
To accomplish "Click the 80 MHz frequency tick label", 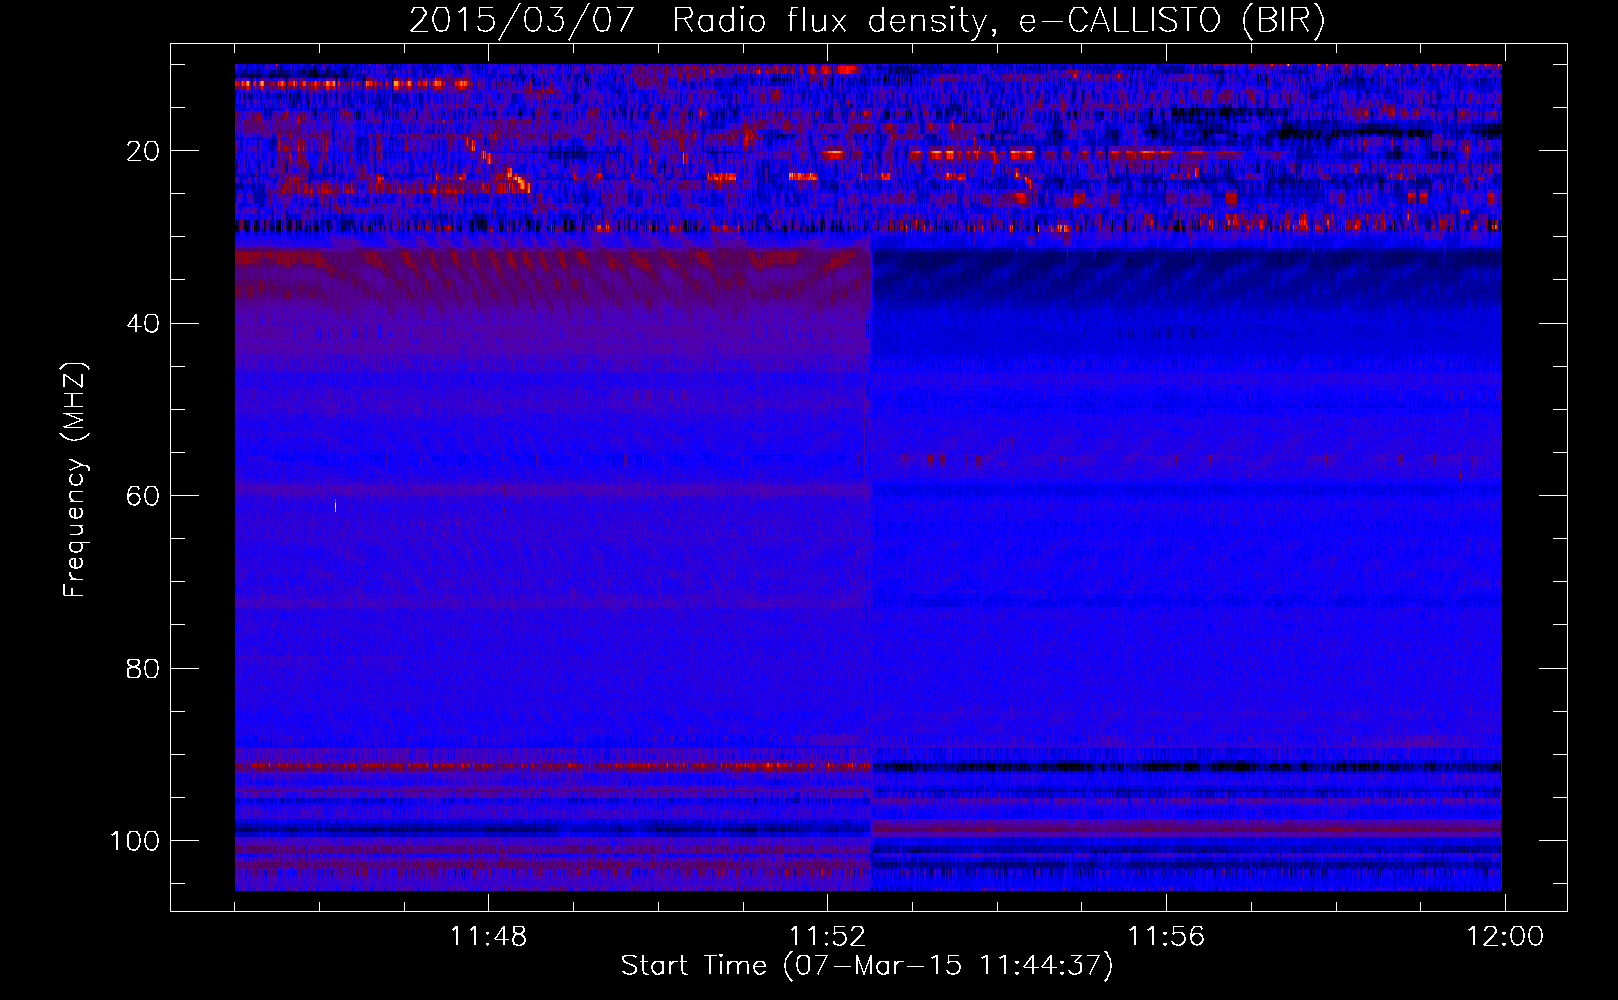I will tap(143, 669).
